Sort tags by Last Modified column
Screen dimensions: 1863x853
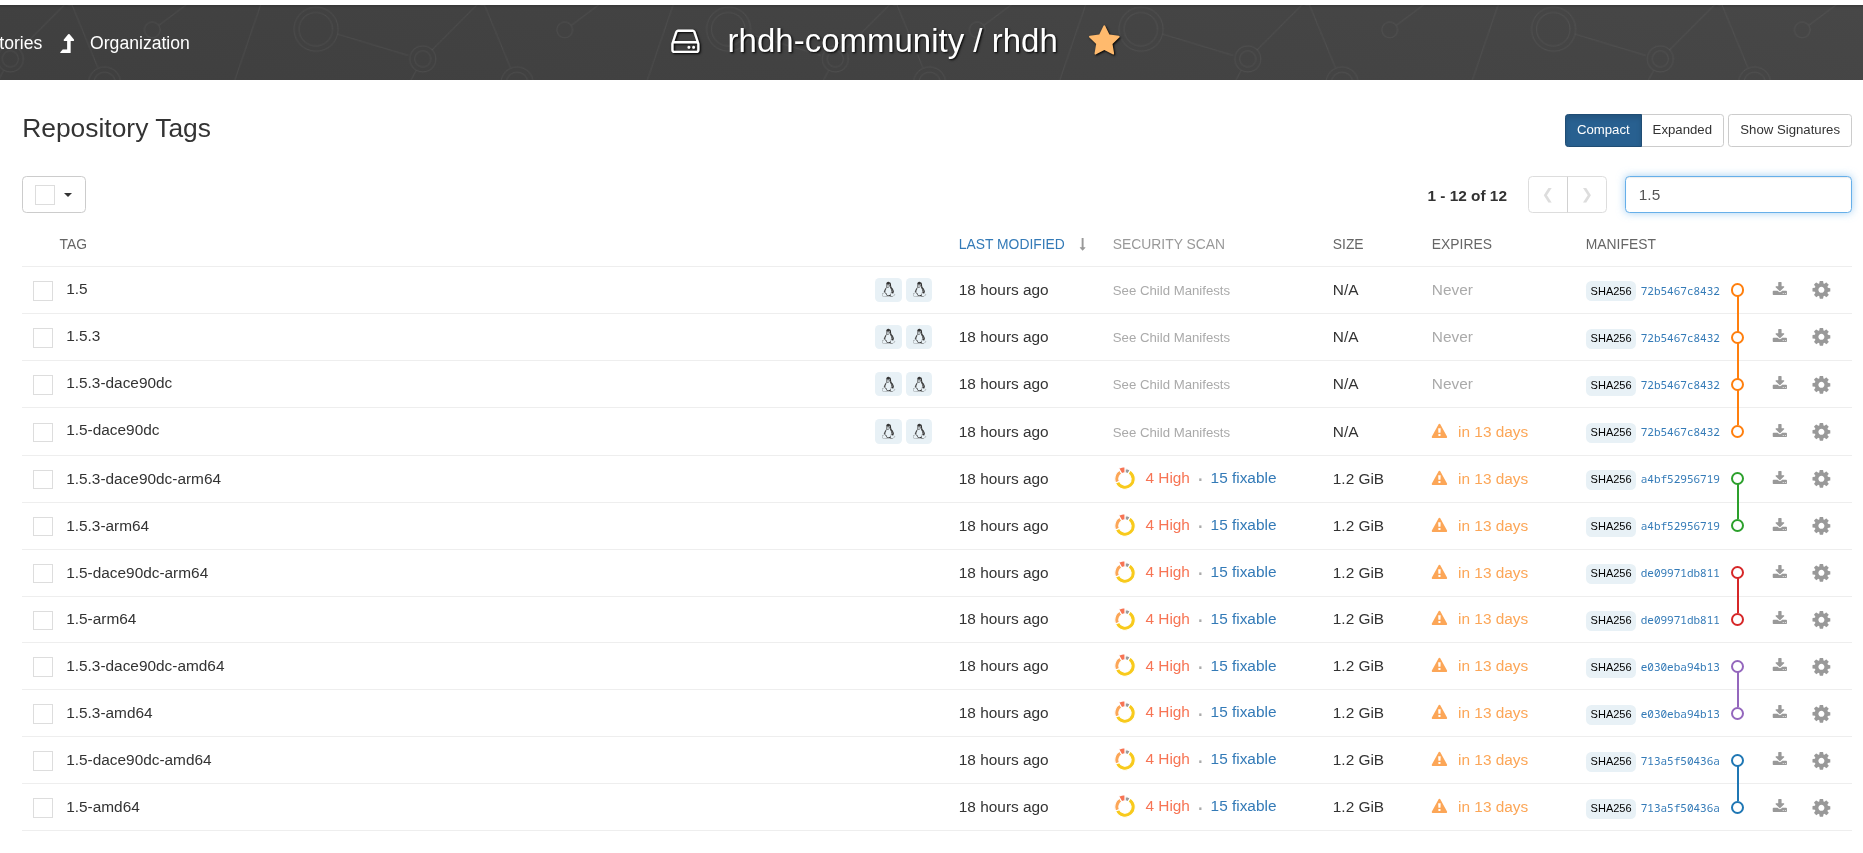point(1011,244)
